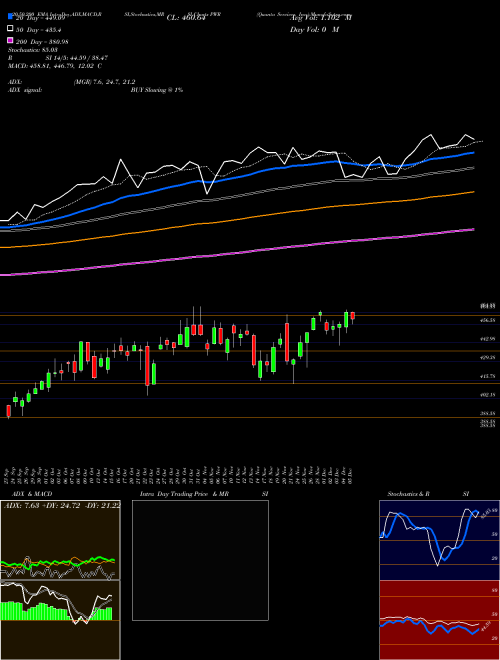Click the 'Day Vol: 0 M' label

[x=314, y=30]
